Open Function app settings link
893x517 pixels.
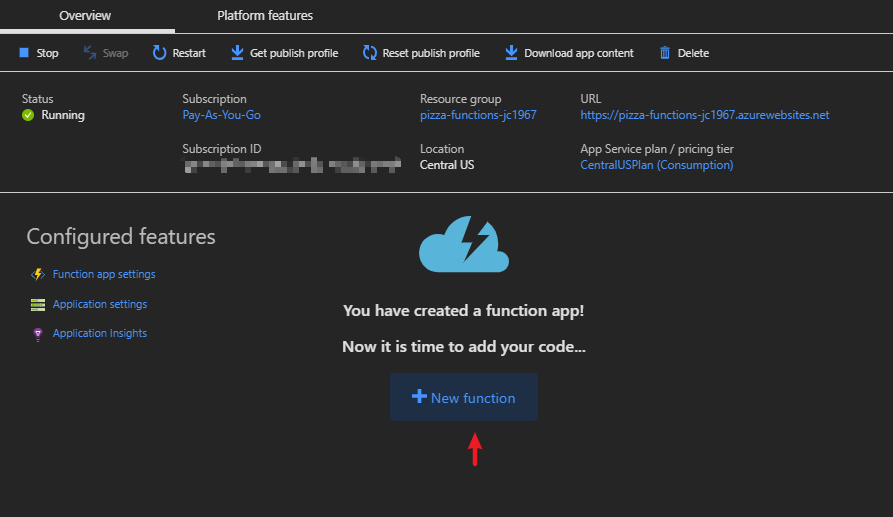coord(104,274)
